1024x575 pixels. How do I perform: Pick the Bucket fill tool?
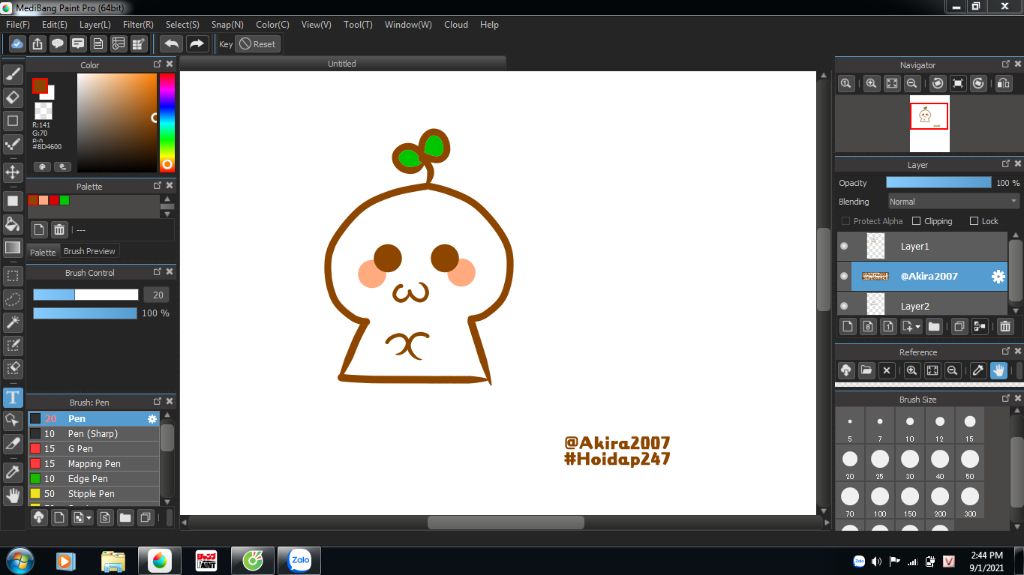click(12, 224)
